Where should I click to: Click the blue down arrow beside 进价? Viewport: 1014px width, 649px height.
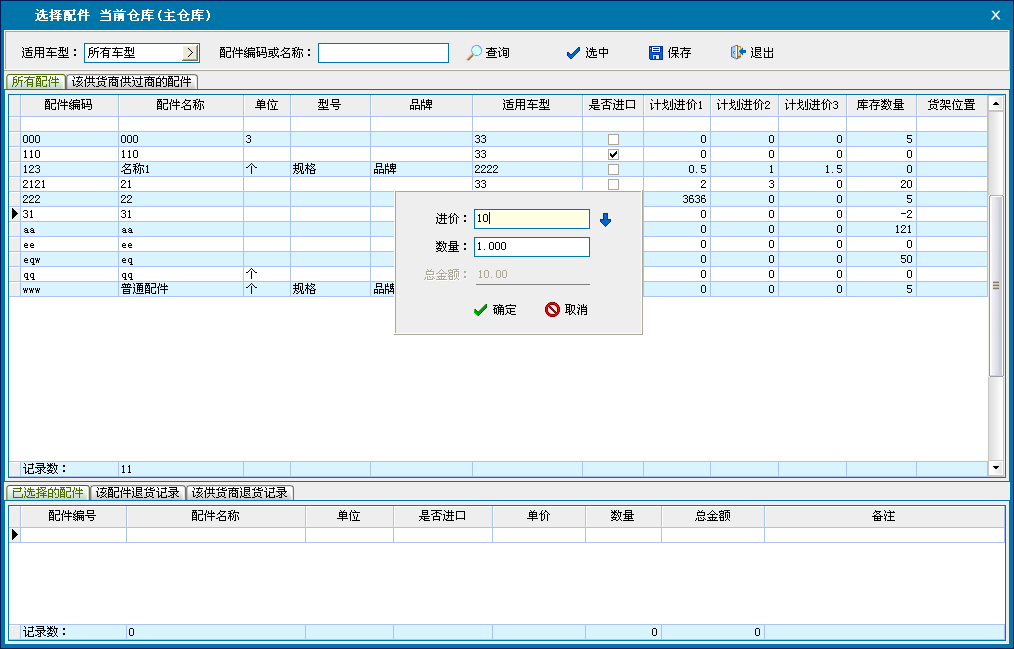point(605,220)
